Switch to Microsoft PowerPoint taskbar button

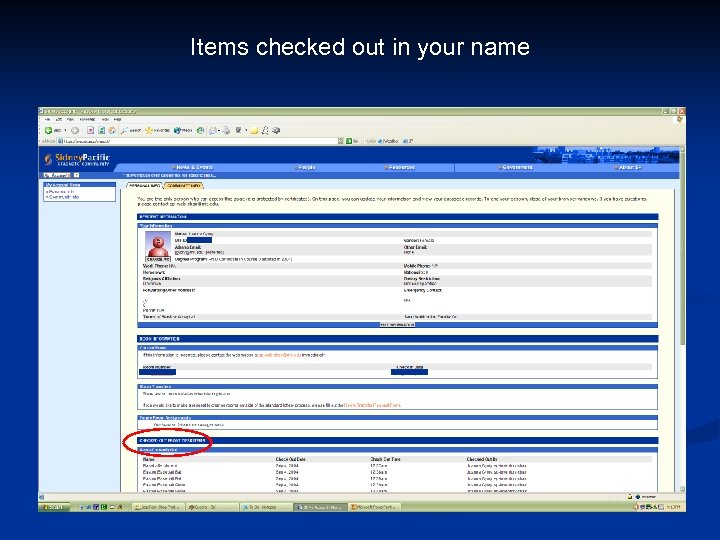coord(375,507)
